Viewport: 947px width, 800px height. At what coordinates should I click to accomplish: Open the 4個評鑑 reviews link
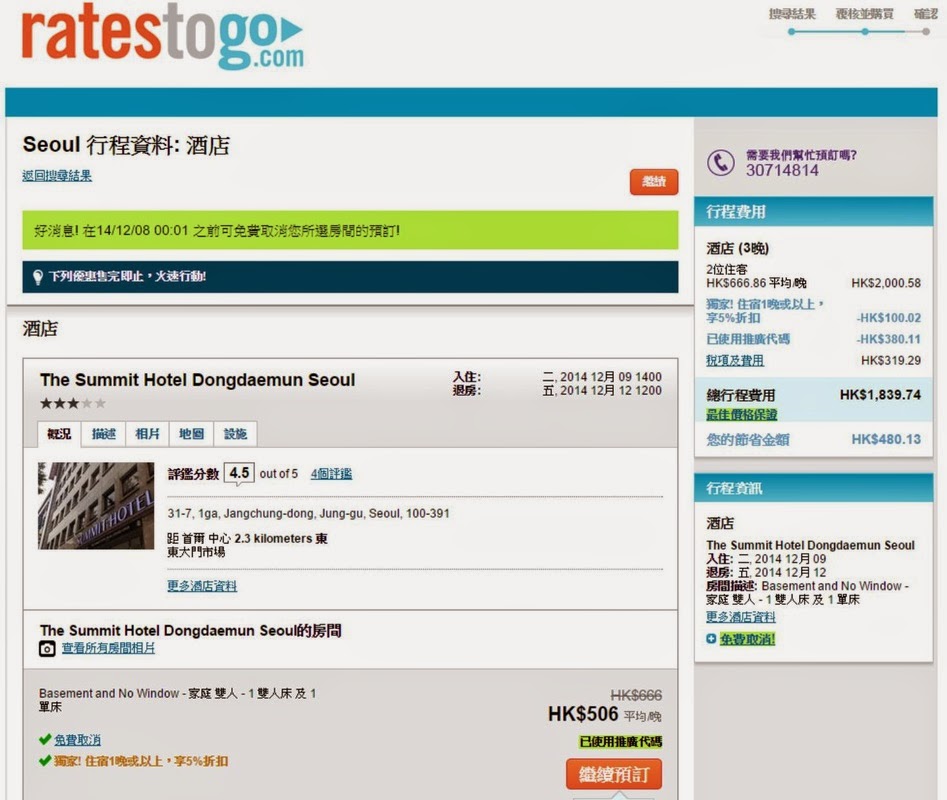coord(331,474)
